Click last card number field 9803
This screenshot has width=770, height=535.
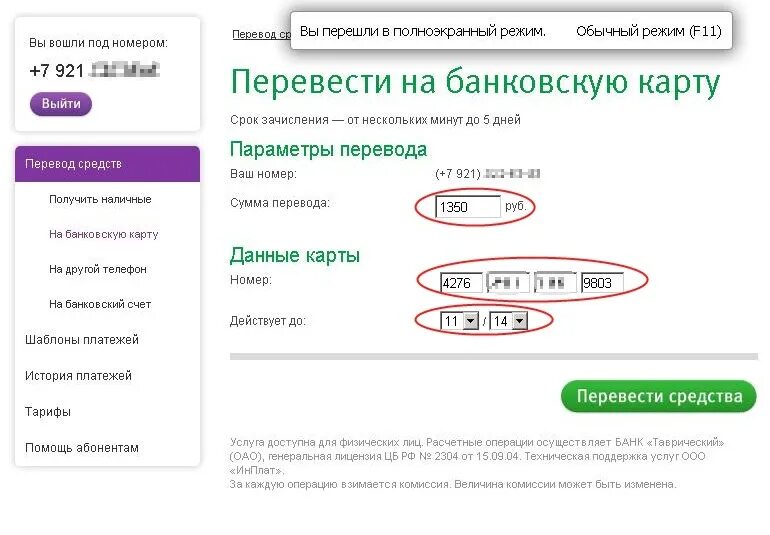tap(602, 283)
